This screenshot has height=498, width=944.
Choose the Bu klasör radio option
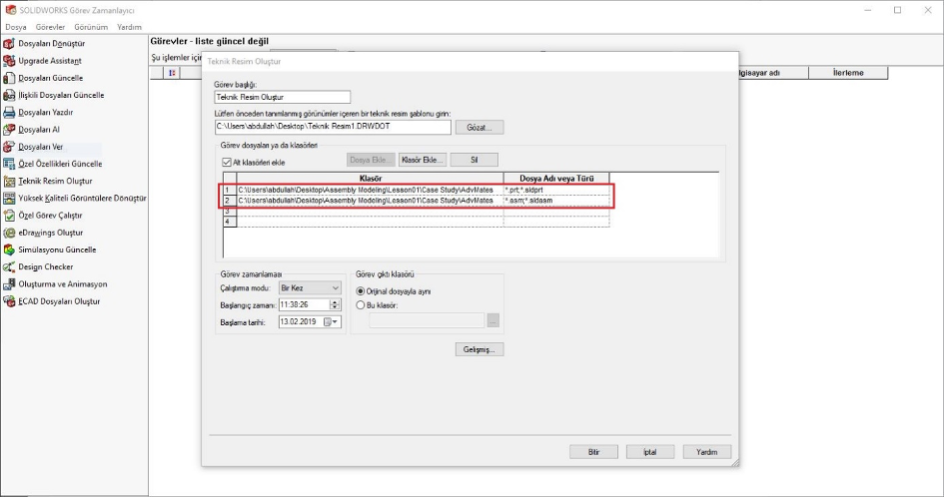[x=362, y=304]
